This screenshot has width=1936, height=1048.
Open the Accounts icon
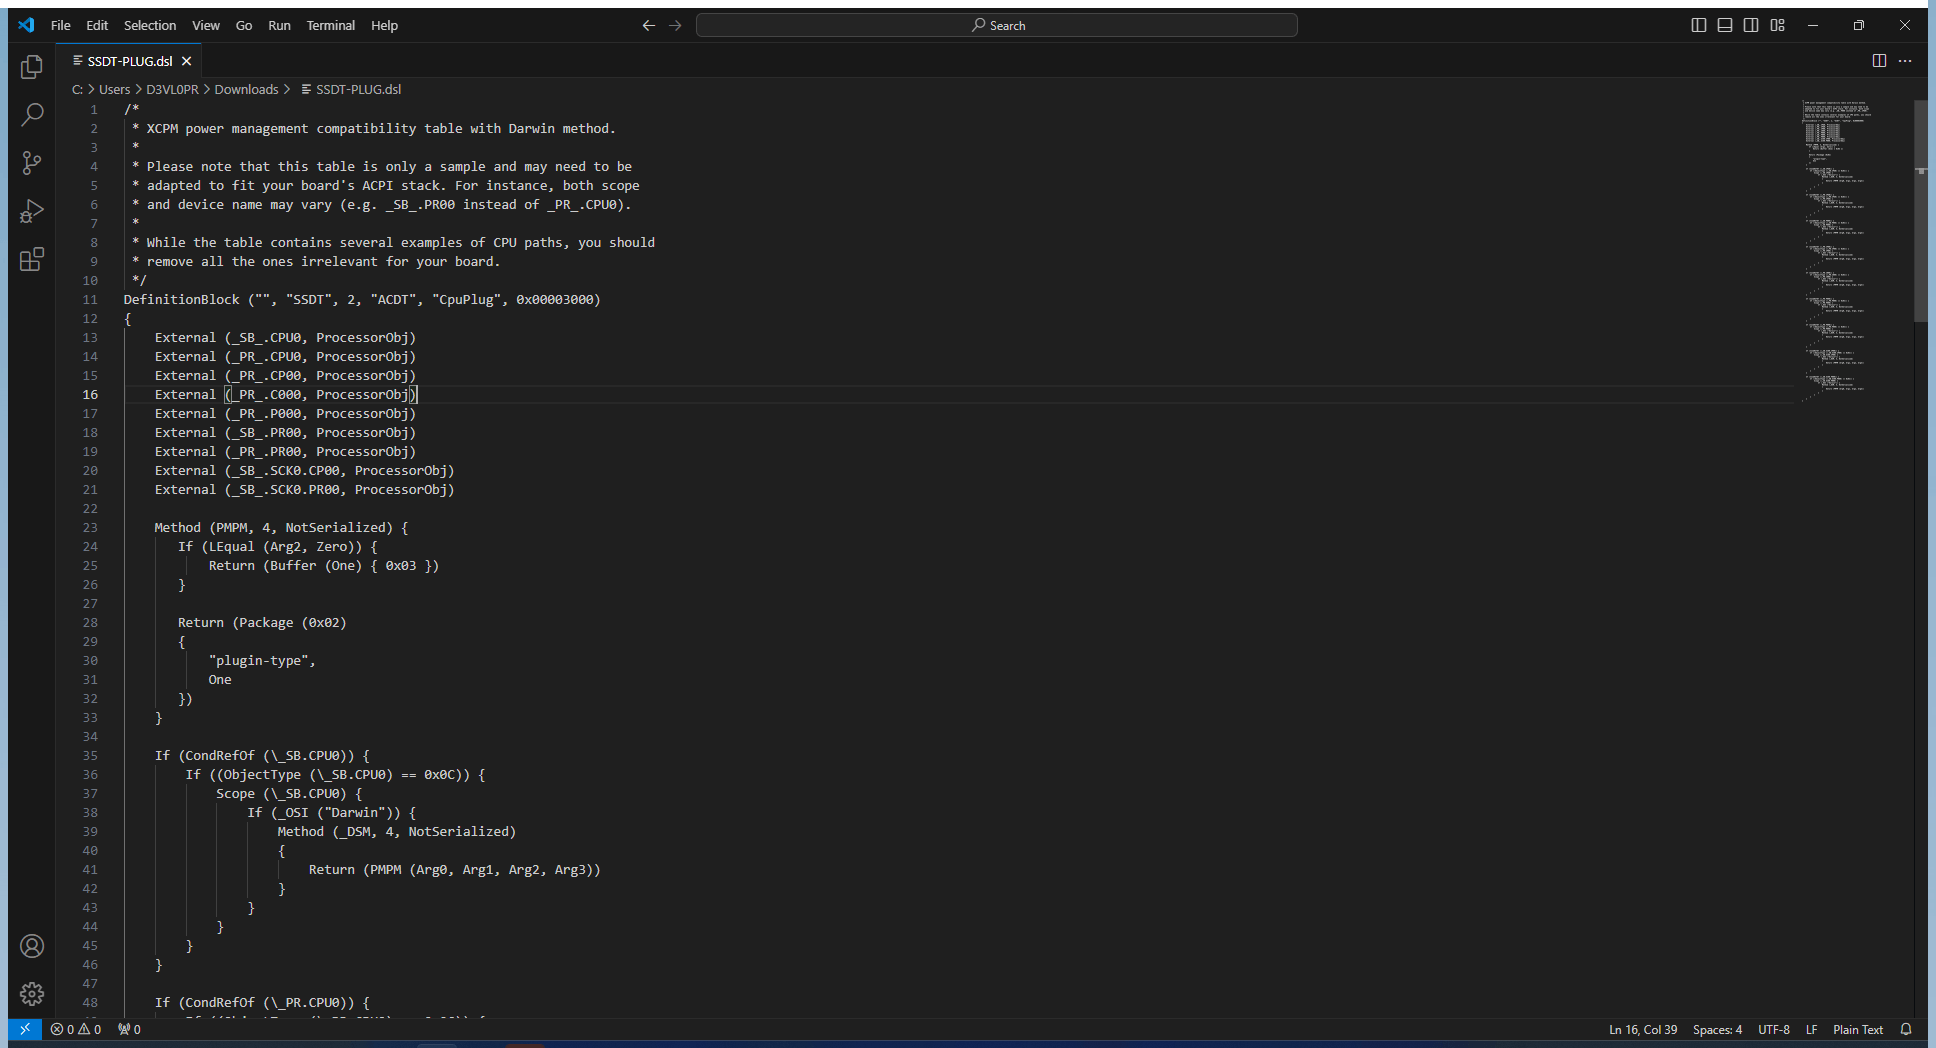(x=31, y=946)
